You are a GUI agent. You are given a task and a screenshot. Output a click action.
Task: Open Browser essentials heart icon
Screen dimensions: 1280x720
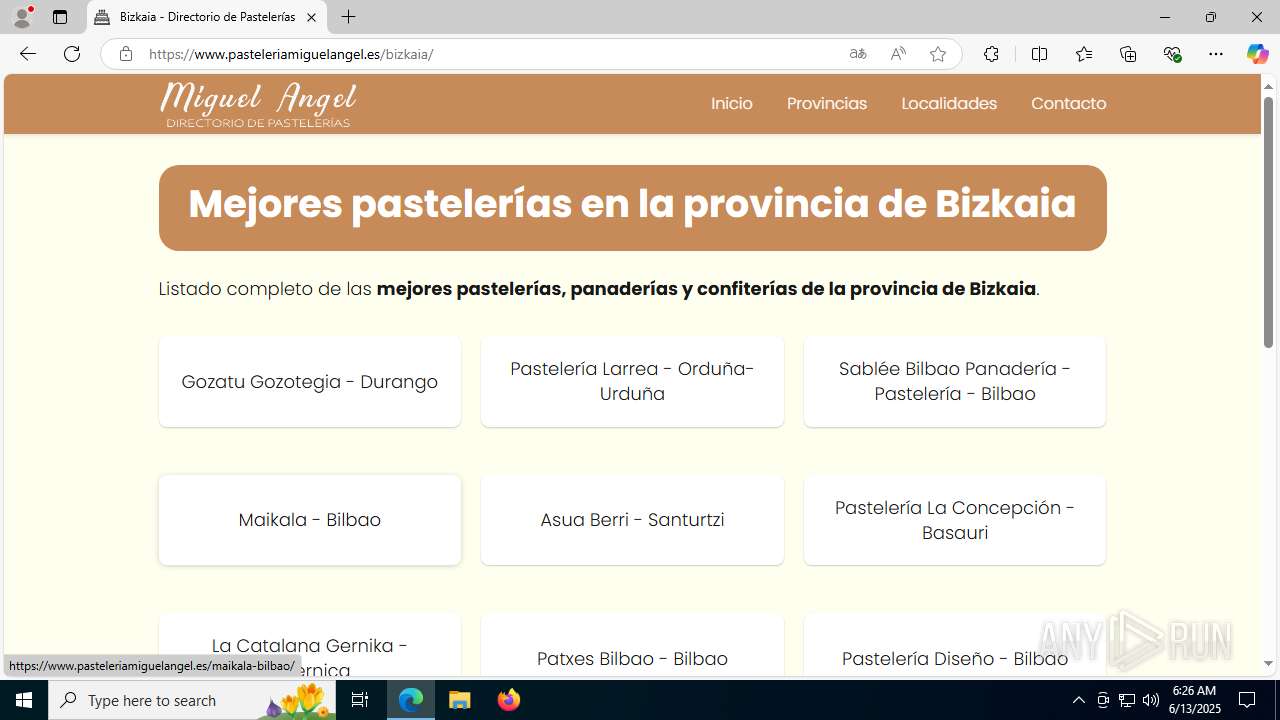point(1173,54)
